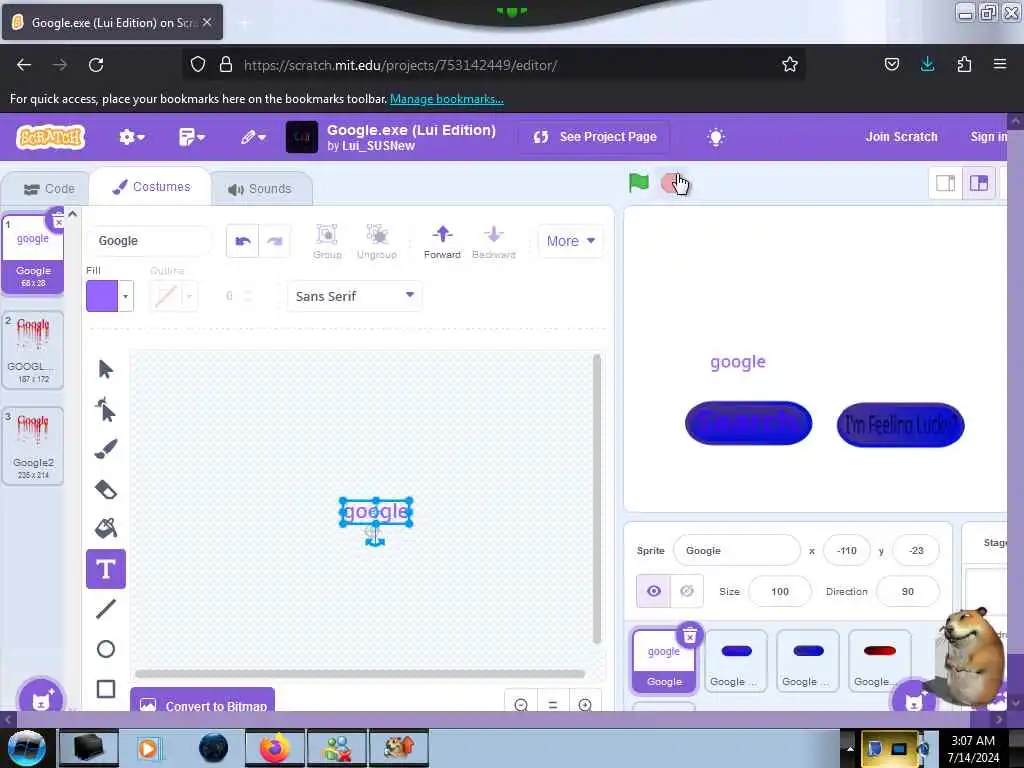Viewport: 1024px width, 768px height.
Task: Open Firefox from the taskbar
Action: (x=275, y=748)
